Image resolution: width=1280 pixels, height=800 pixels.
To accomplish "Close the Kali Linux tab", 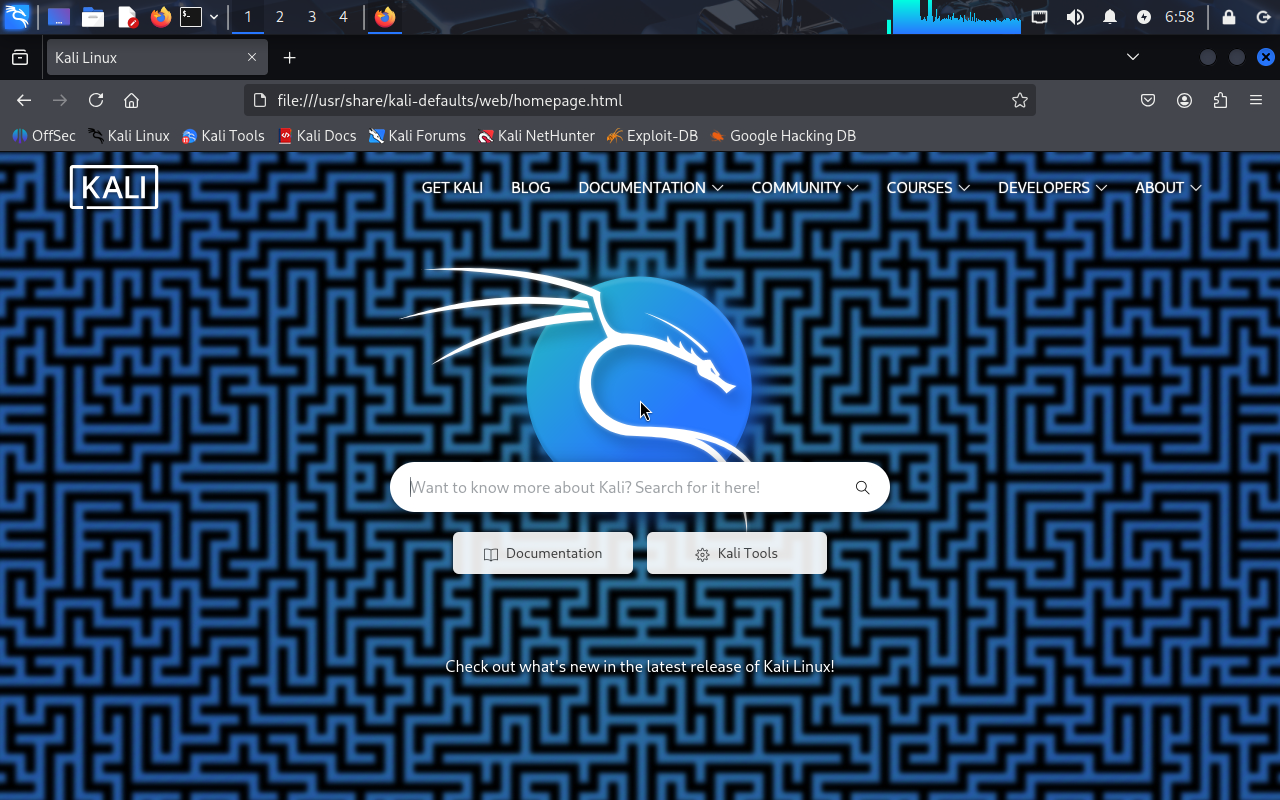I will coord(252,58).
